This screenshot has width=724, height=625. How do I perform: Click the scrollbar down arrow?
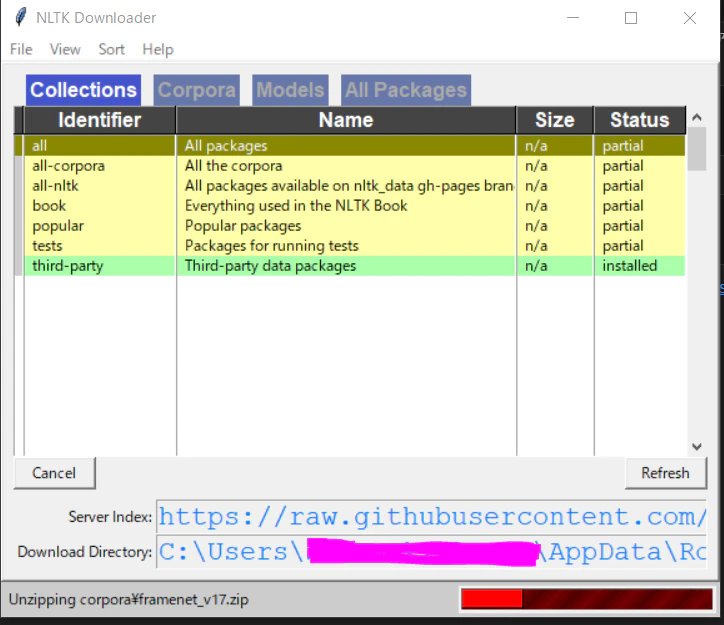pos(697,446)
